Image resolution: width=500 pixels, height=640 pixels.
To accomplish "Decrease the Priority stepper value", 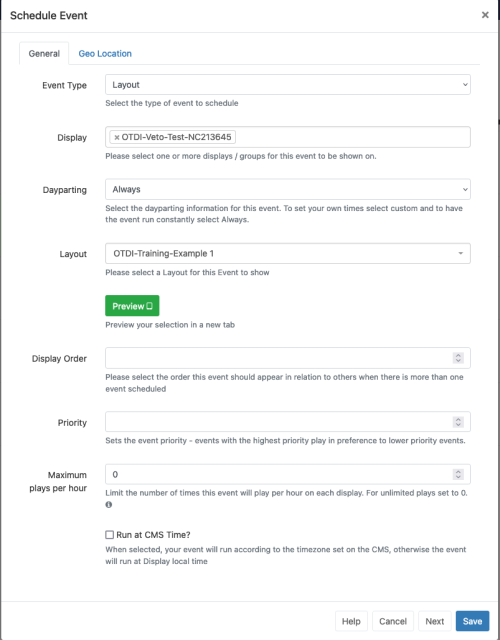I will pyautogui.click(x=458, y=424).
